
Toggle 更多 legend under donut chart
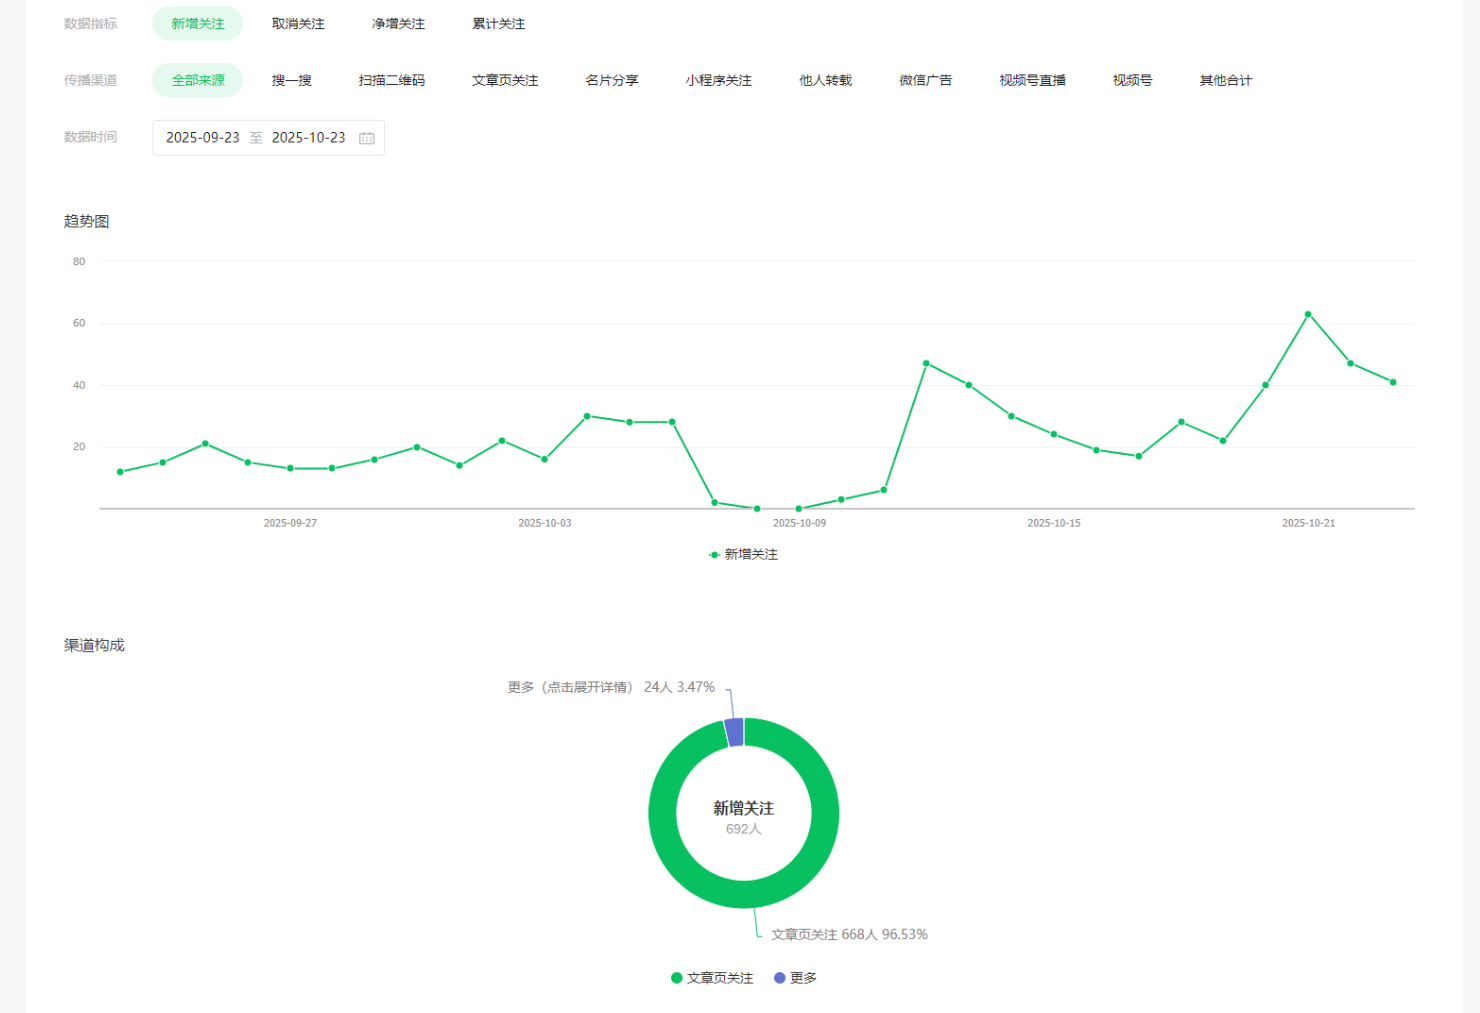click(x=796, y=978)
